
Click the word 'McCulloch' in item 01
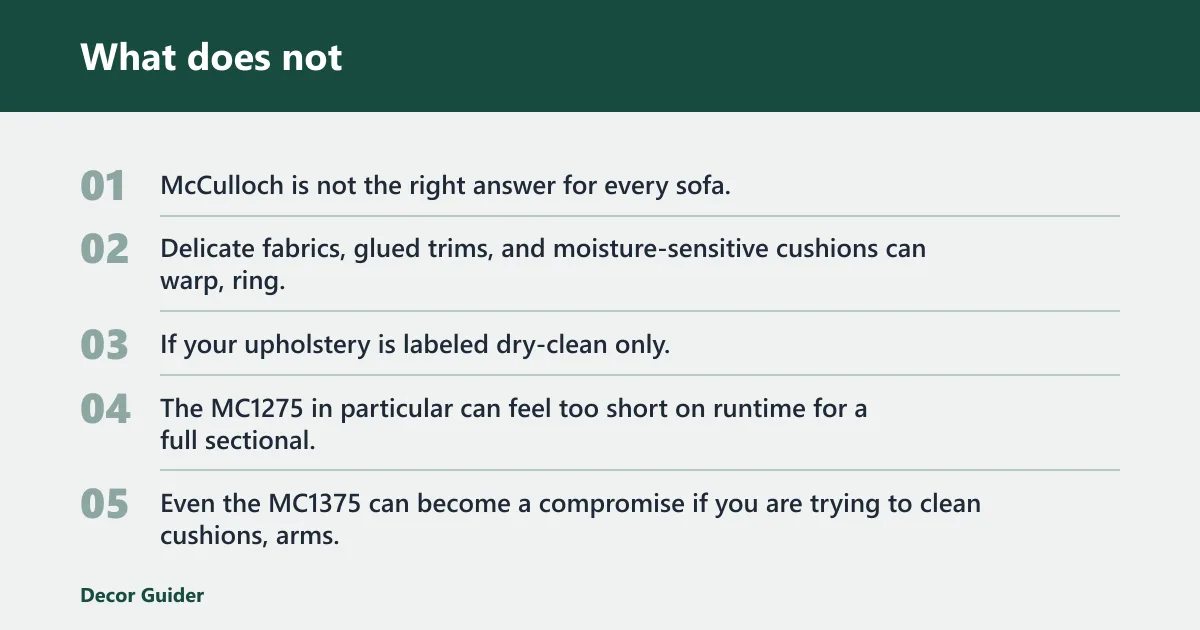pos(214,186)
